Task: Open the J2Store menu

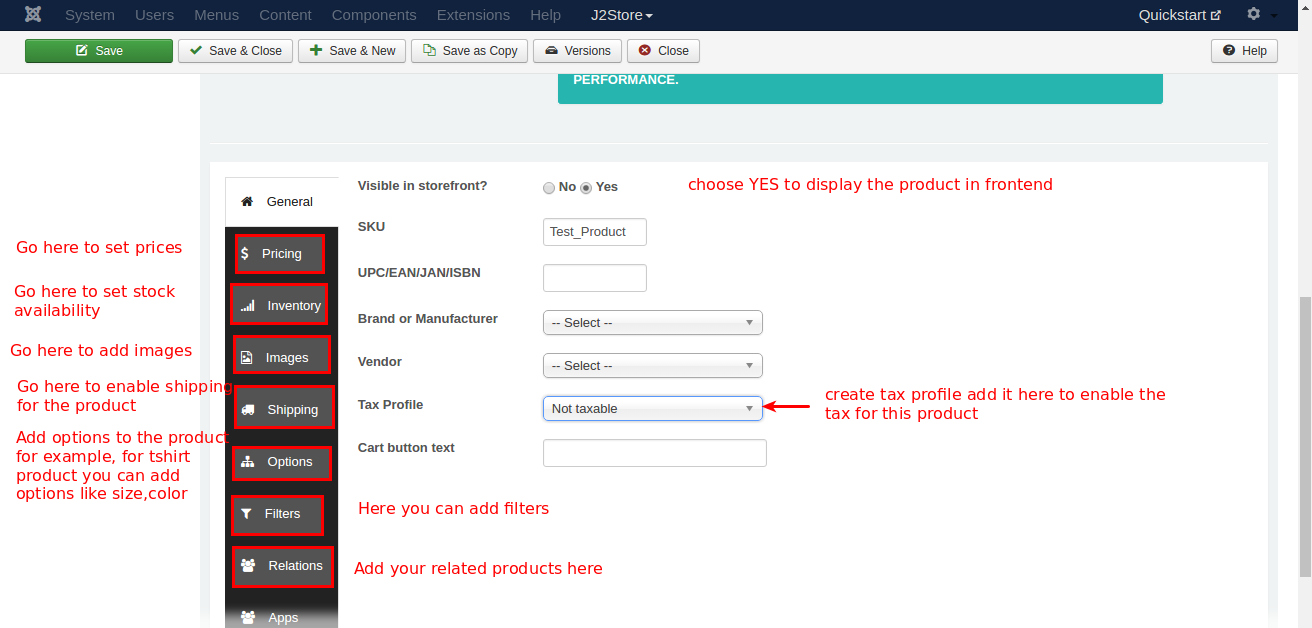Action: coord(621,15)
